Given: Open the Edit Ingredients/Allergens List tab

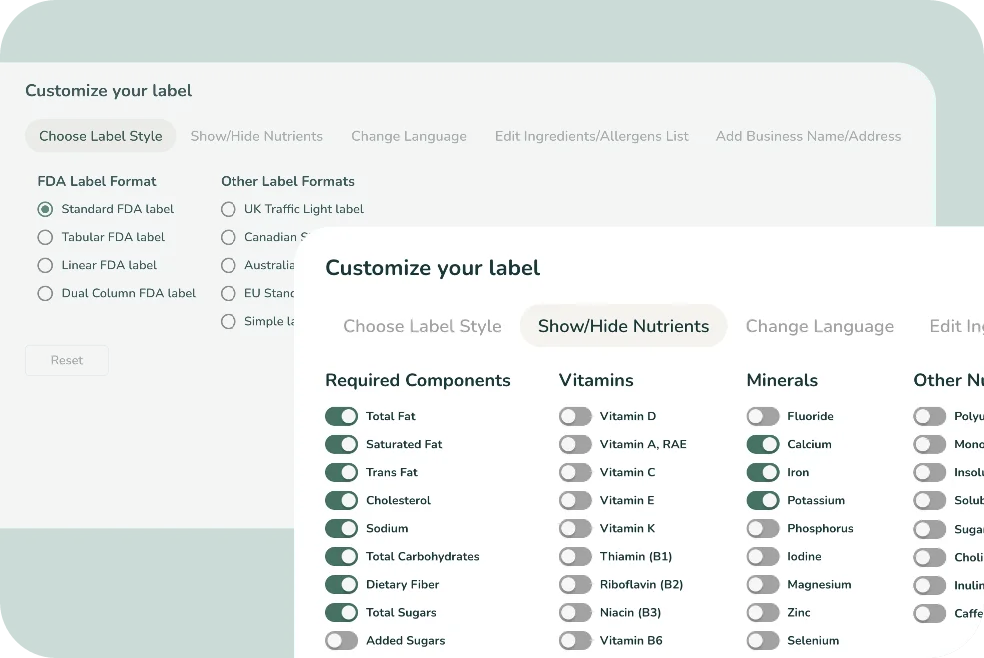Looking at the screenshot, I should coord(591,136).
